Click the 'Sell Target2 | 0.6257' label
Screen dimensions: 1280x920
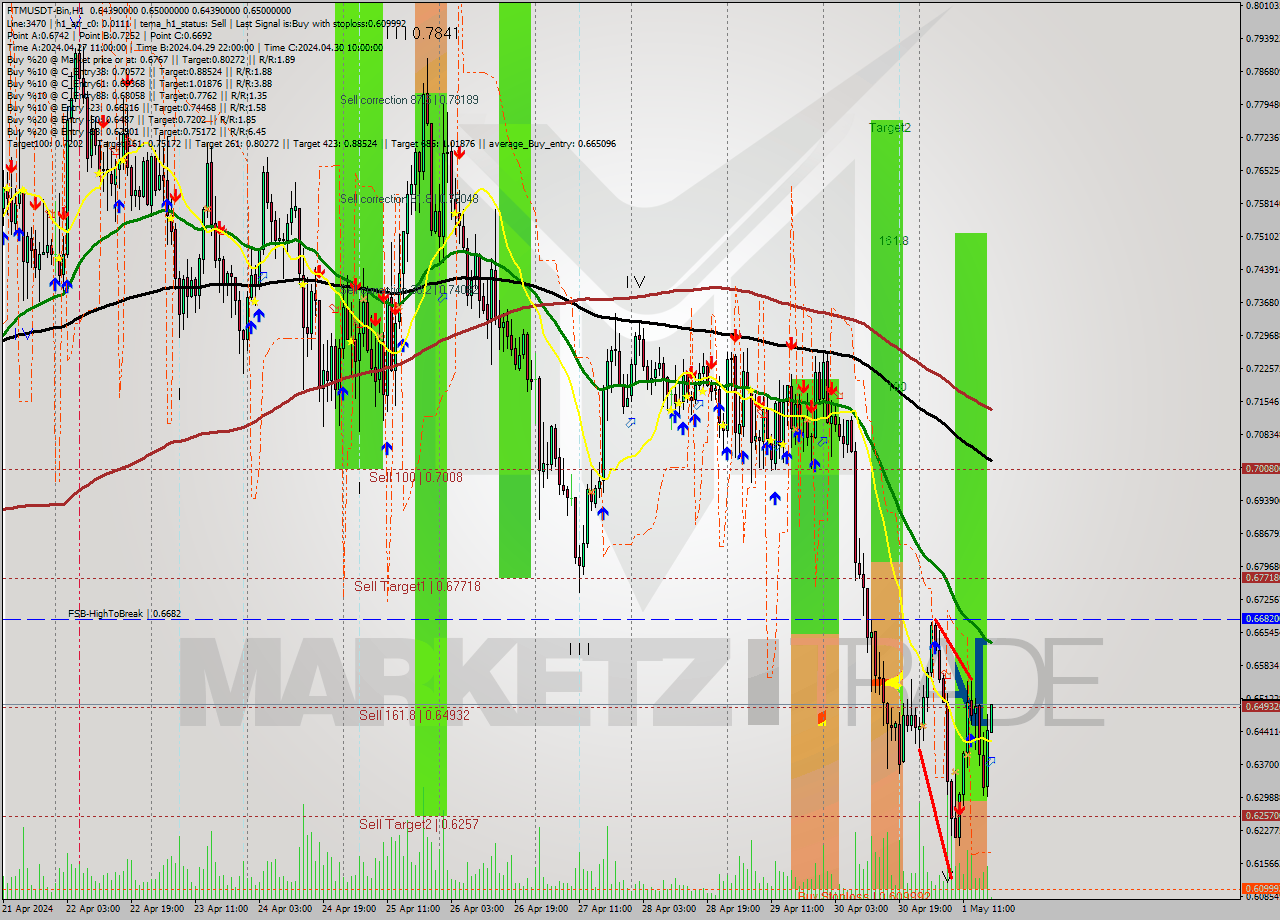pos(419,824)
